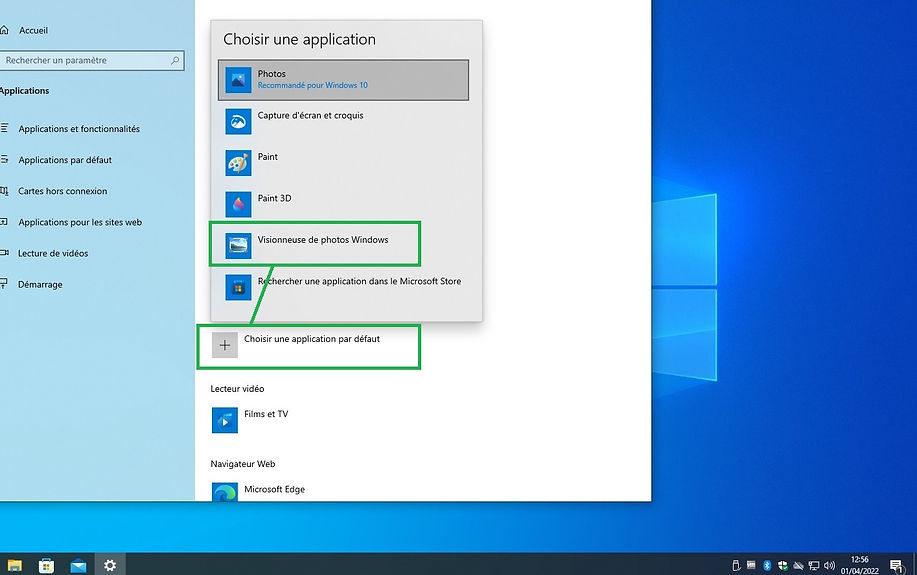Select Paint 3D as default app
This screenshot has height=575, width=917.
[x=343, y=205]
